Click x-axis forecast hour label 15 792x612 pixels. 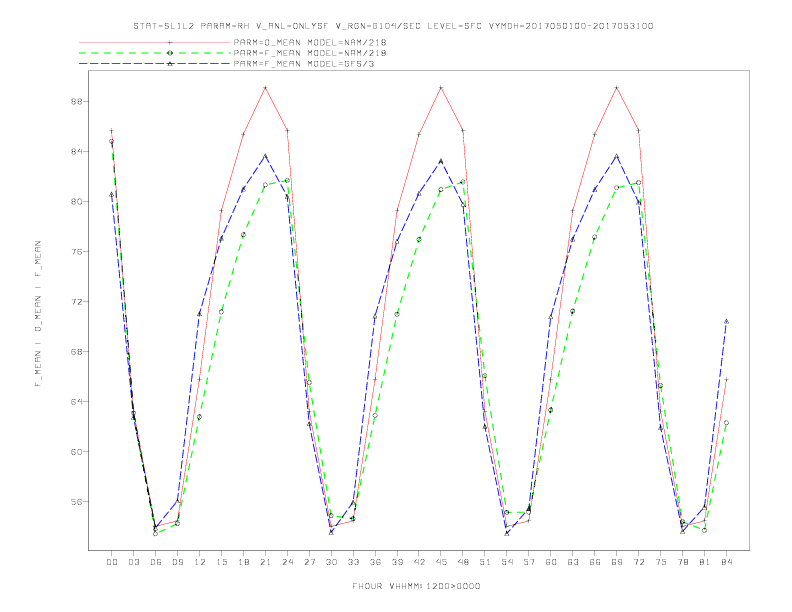(x=222, y=562)
